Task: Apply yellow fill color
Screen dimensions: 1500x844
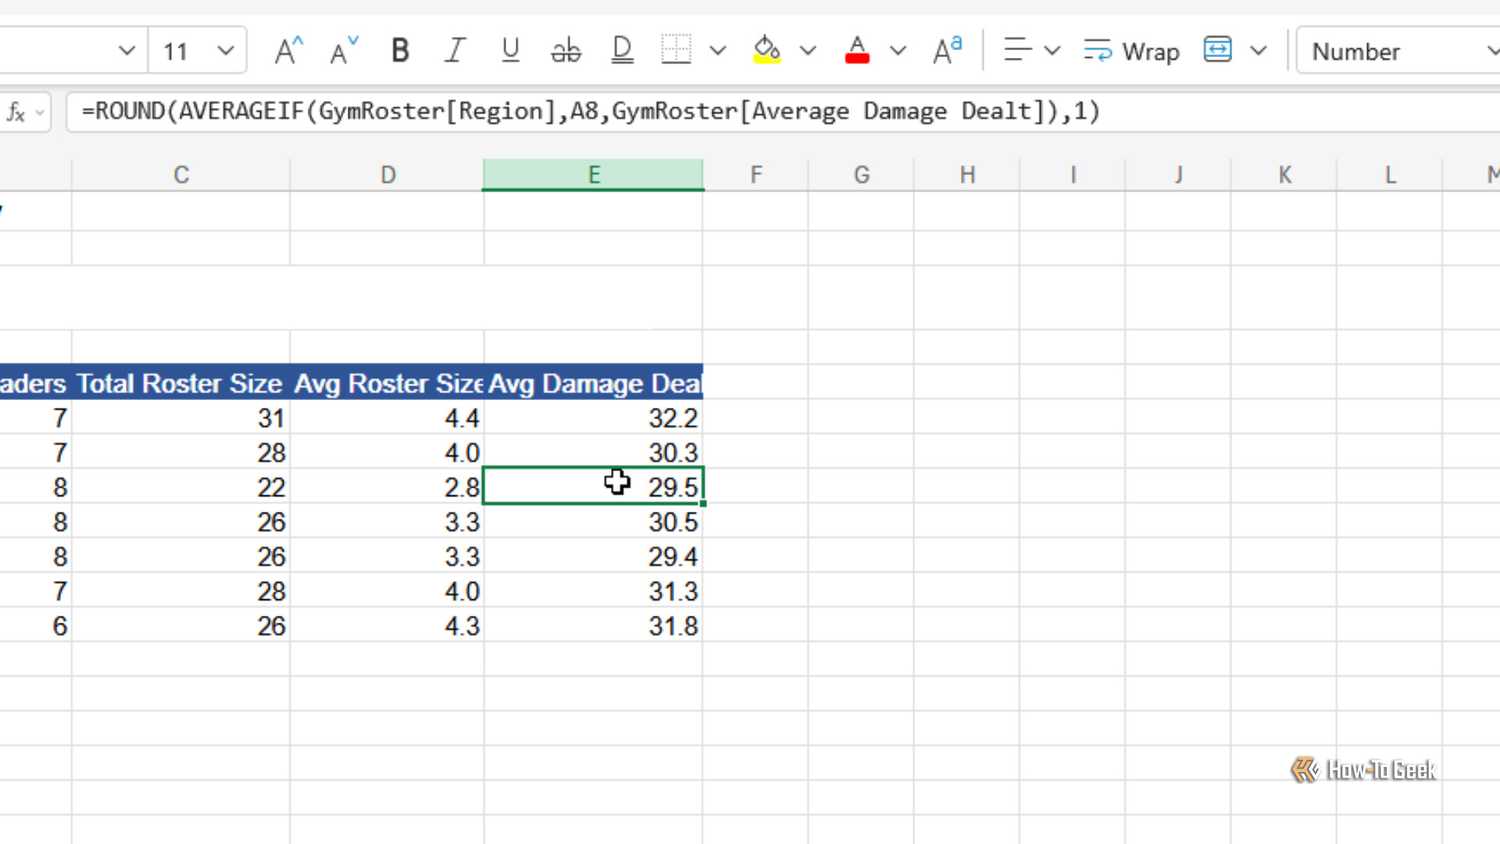Action: click(x=767, y=50)
